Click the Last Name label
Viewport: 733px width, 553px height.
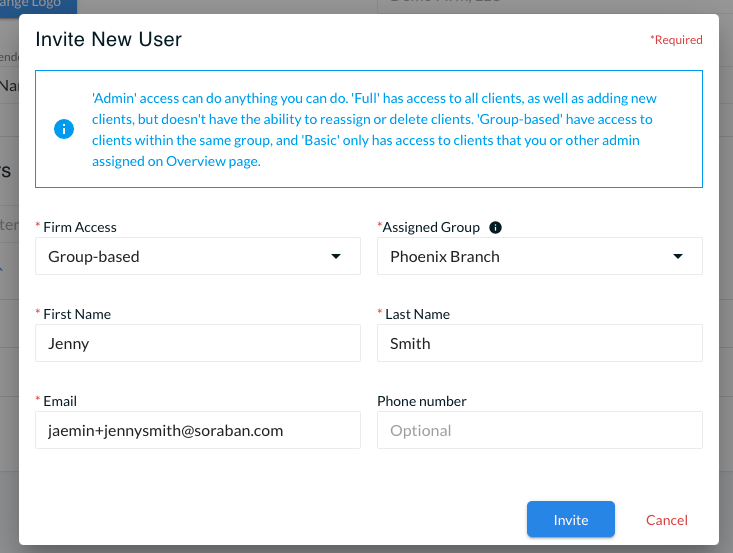click(x=417, y=314)
